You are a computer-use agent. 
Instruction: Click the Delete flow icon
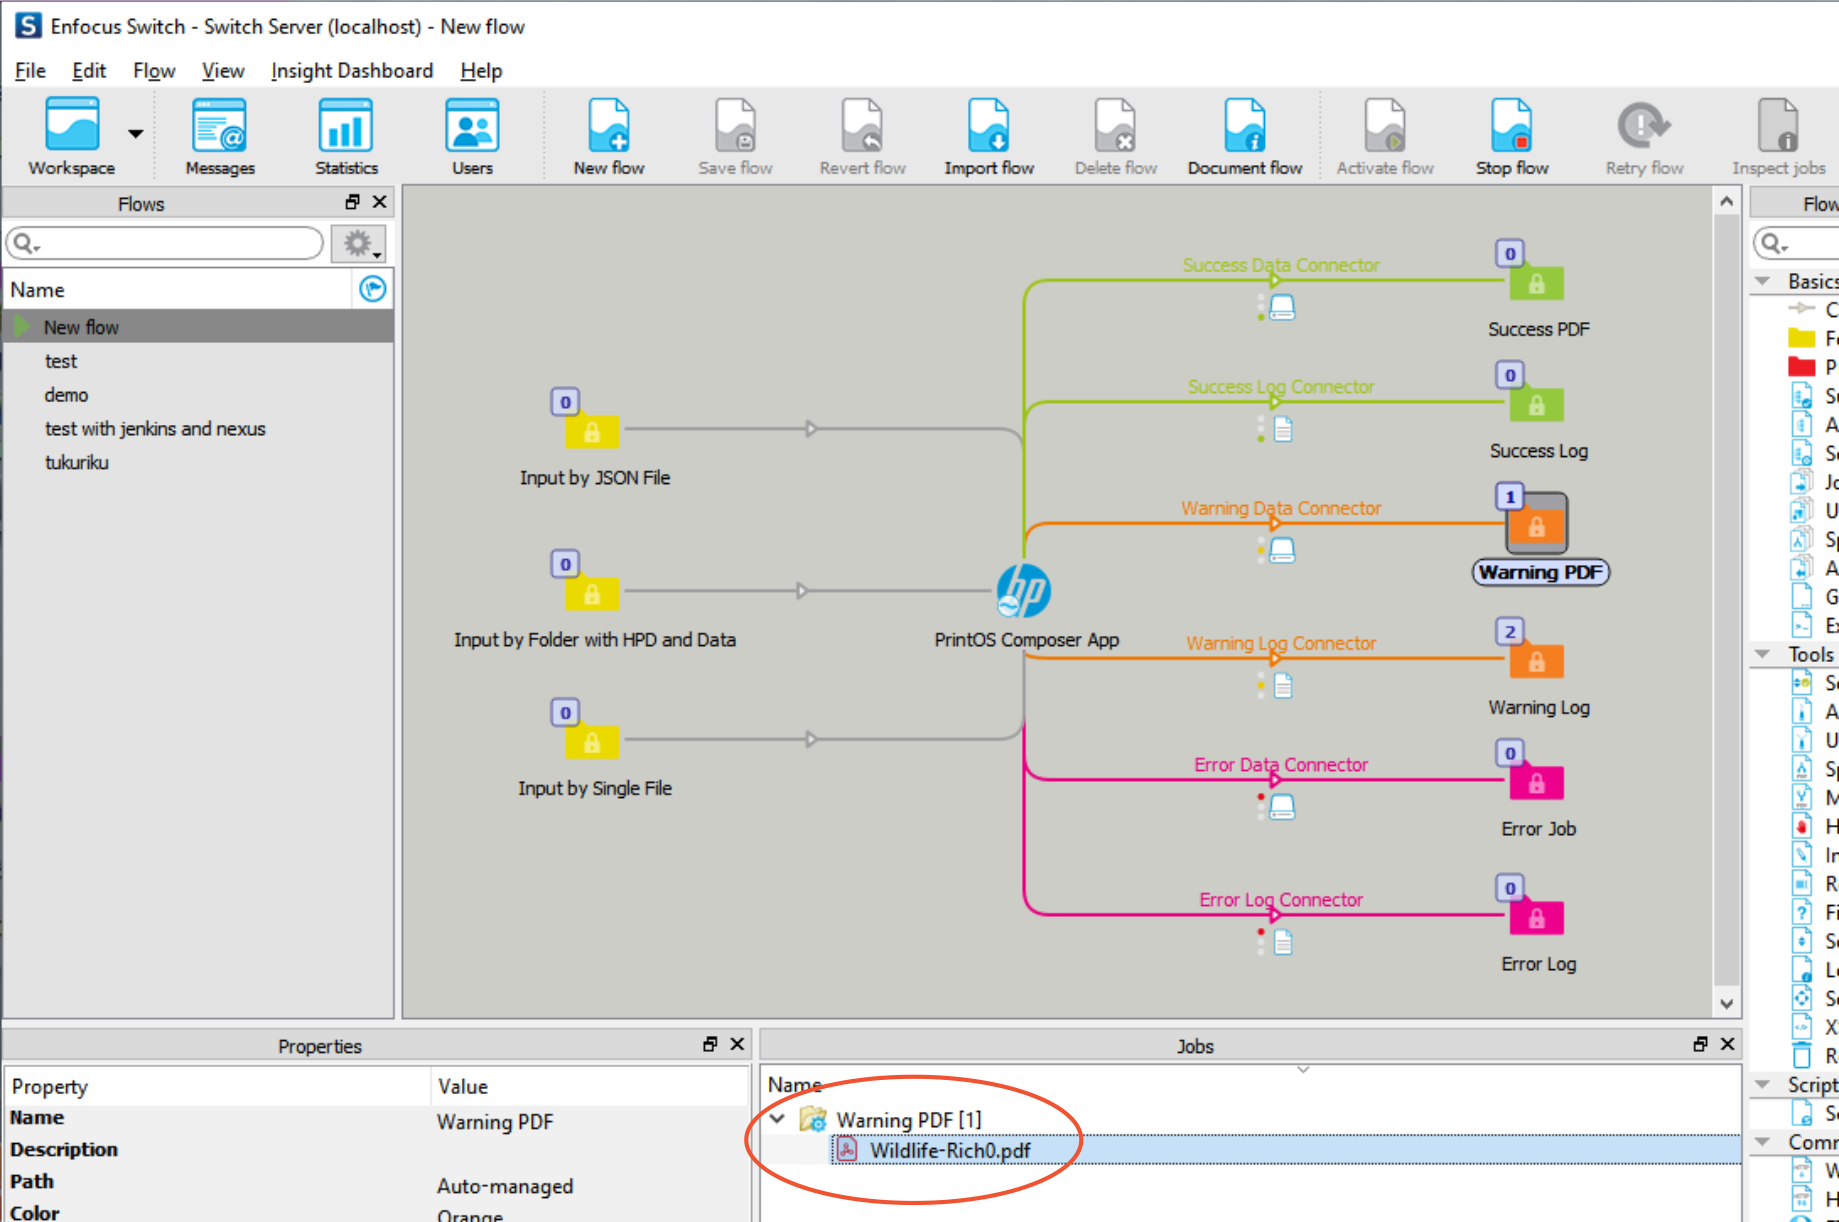1114,135
